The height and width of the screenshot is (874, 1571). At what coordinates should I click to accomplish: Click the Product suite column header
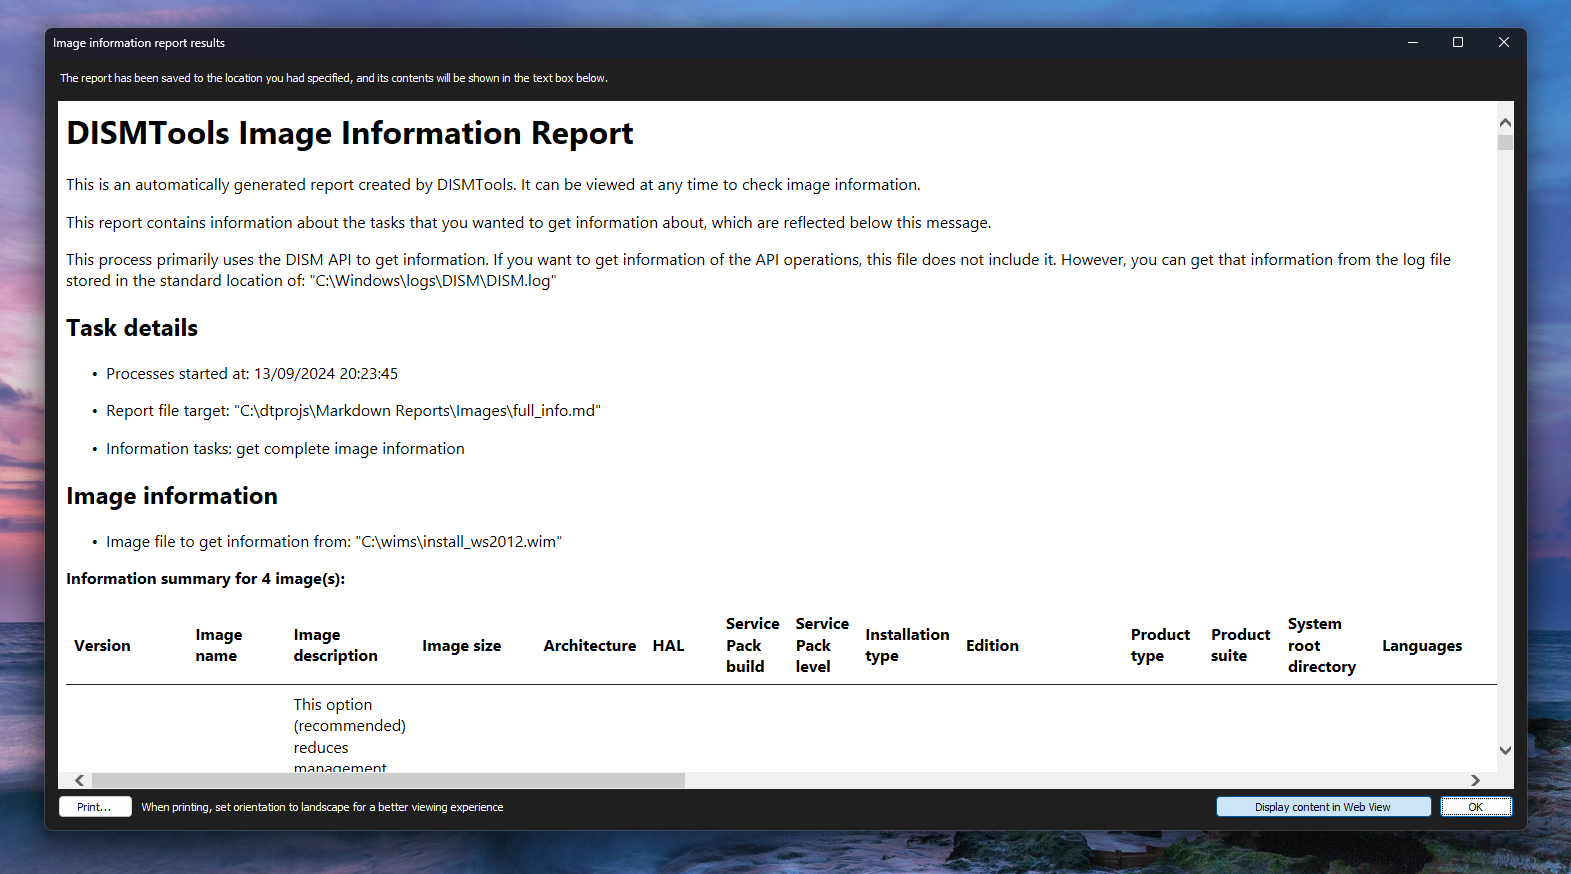1240,646
